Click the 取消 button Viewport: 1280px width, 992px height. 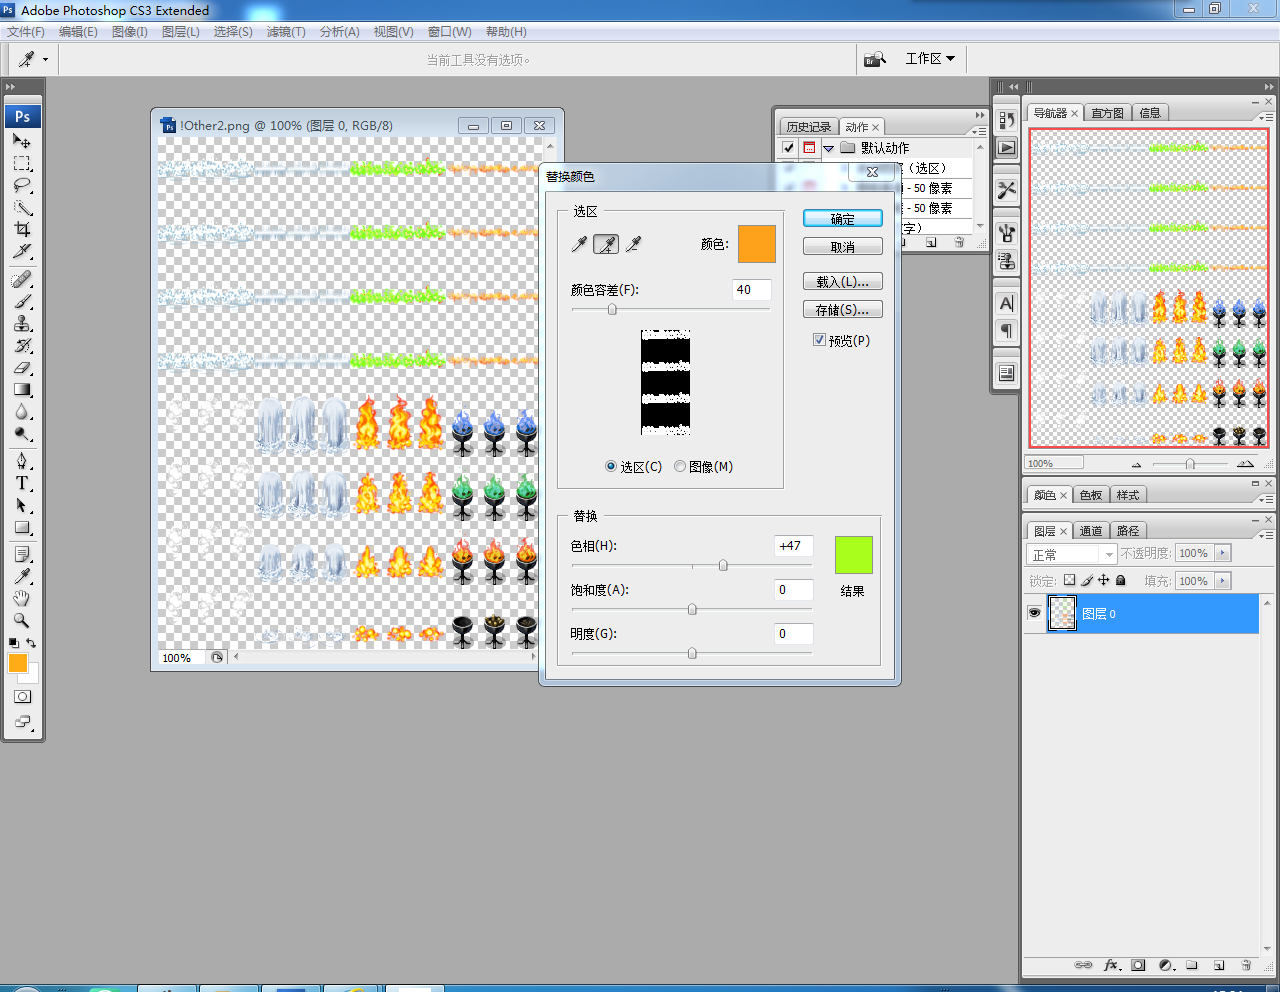843,247
